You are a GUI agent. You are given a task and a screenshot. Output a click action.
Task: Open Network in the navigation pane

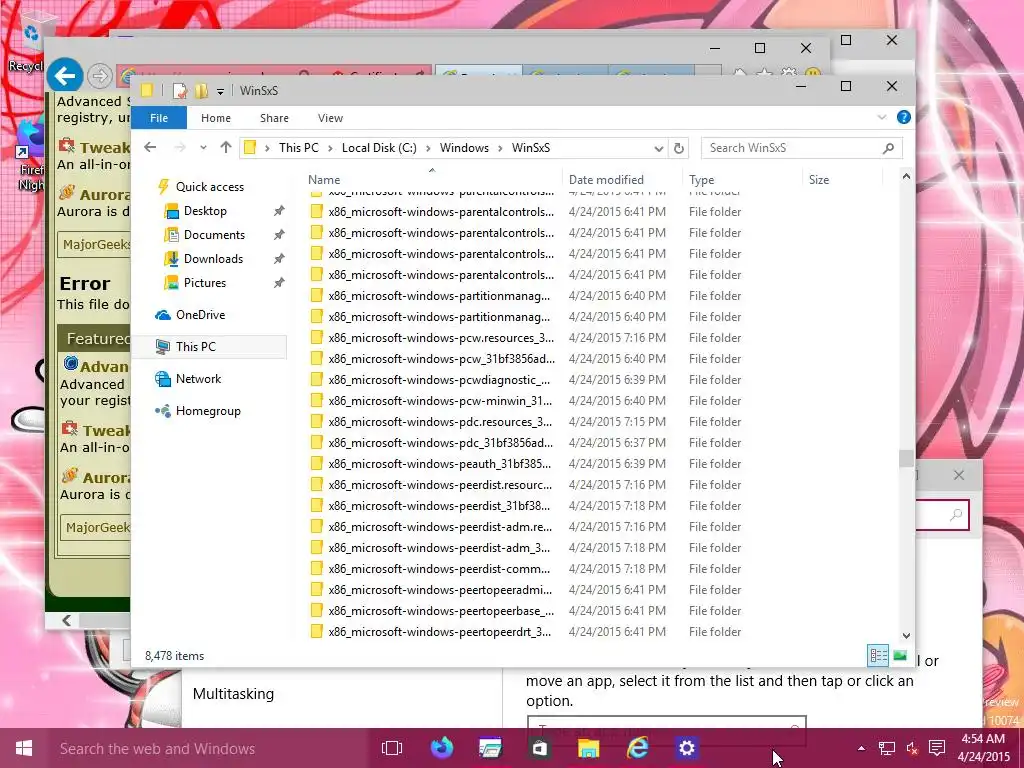[x=198, y=379]
